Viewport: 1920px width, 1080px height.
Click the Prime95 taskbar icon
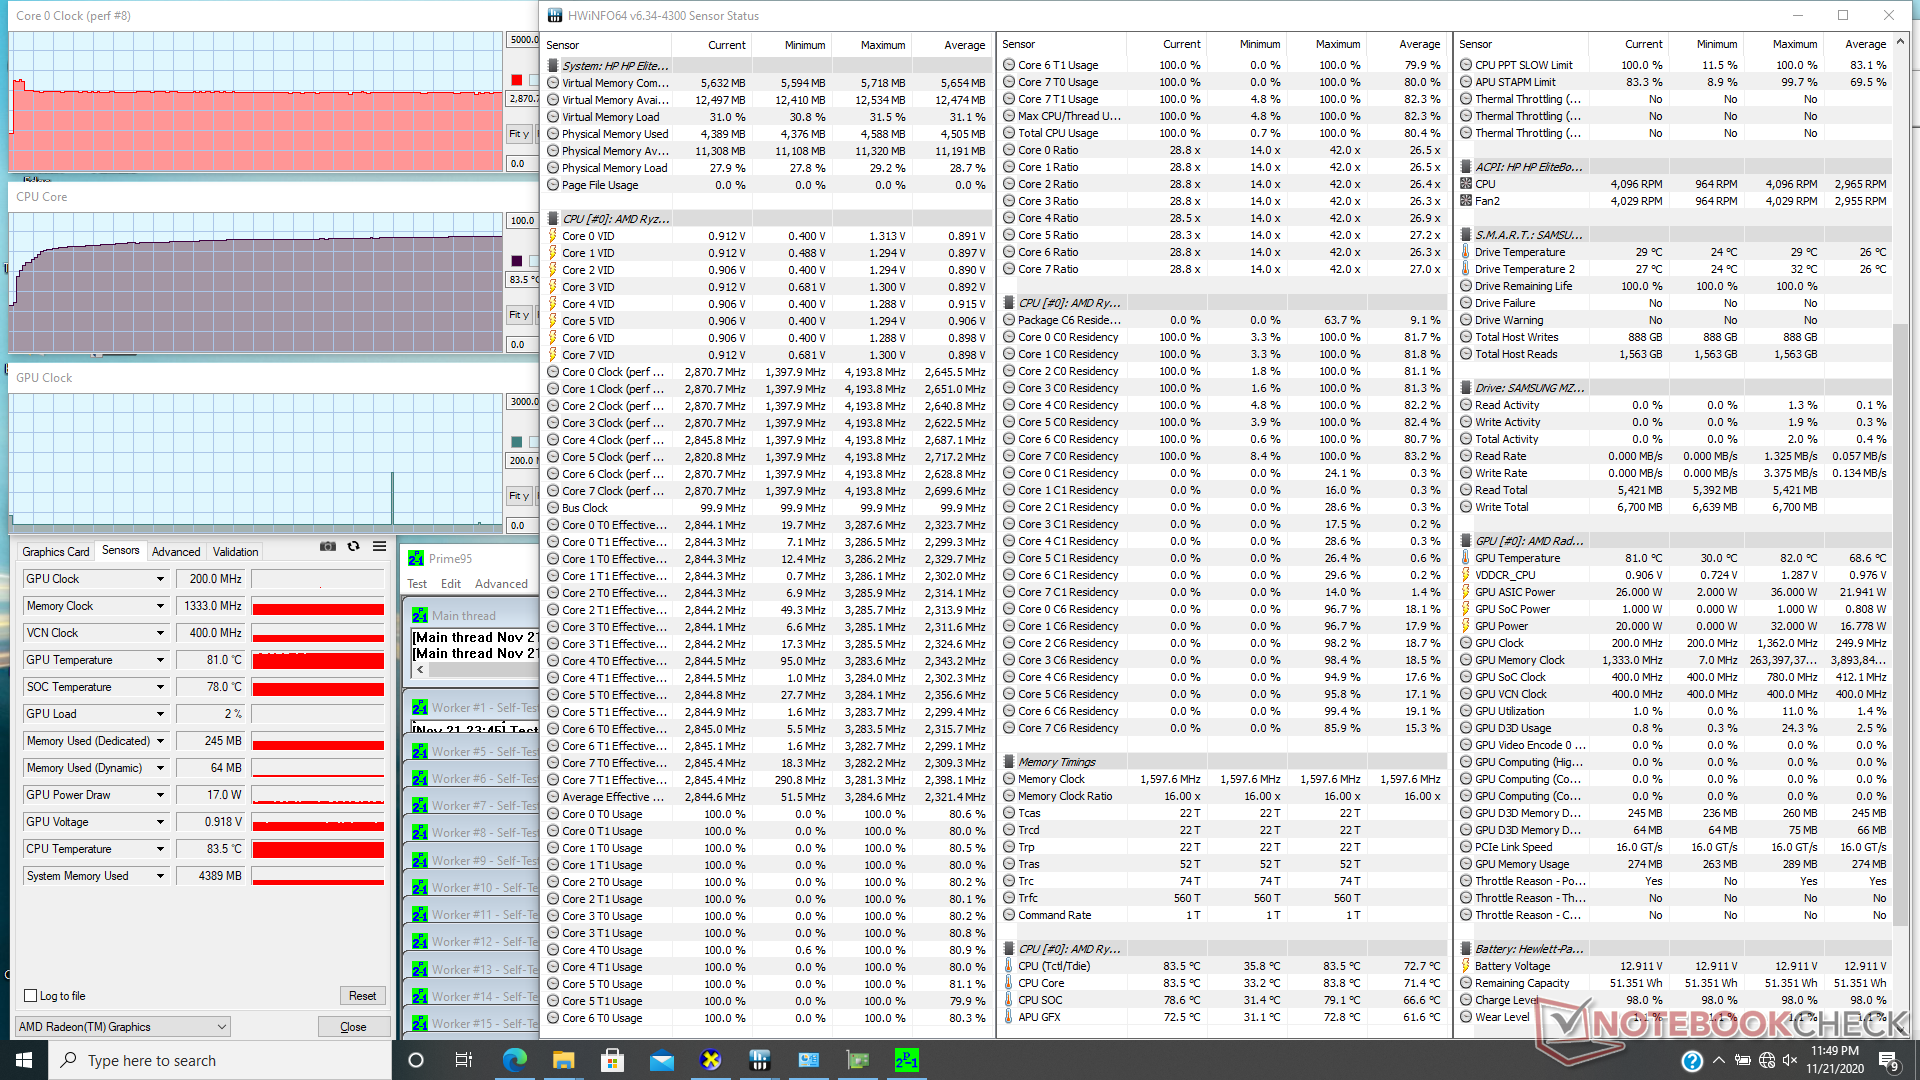pyautogui.click(x=906, y=1060)
